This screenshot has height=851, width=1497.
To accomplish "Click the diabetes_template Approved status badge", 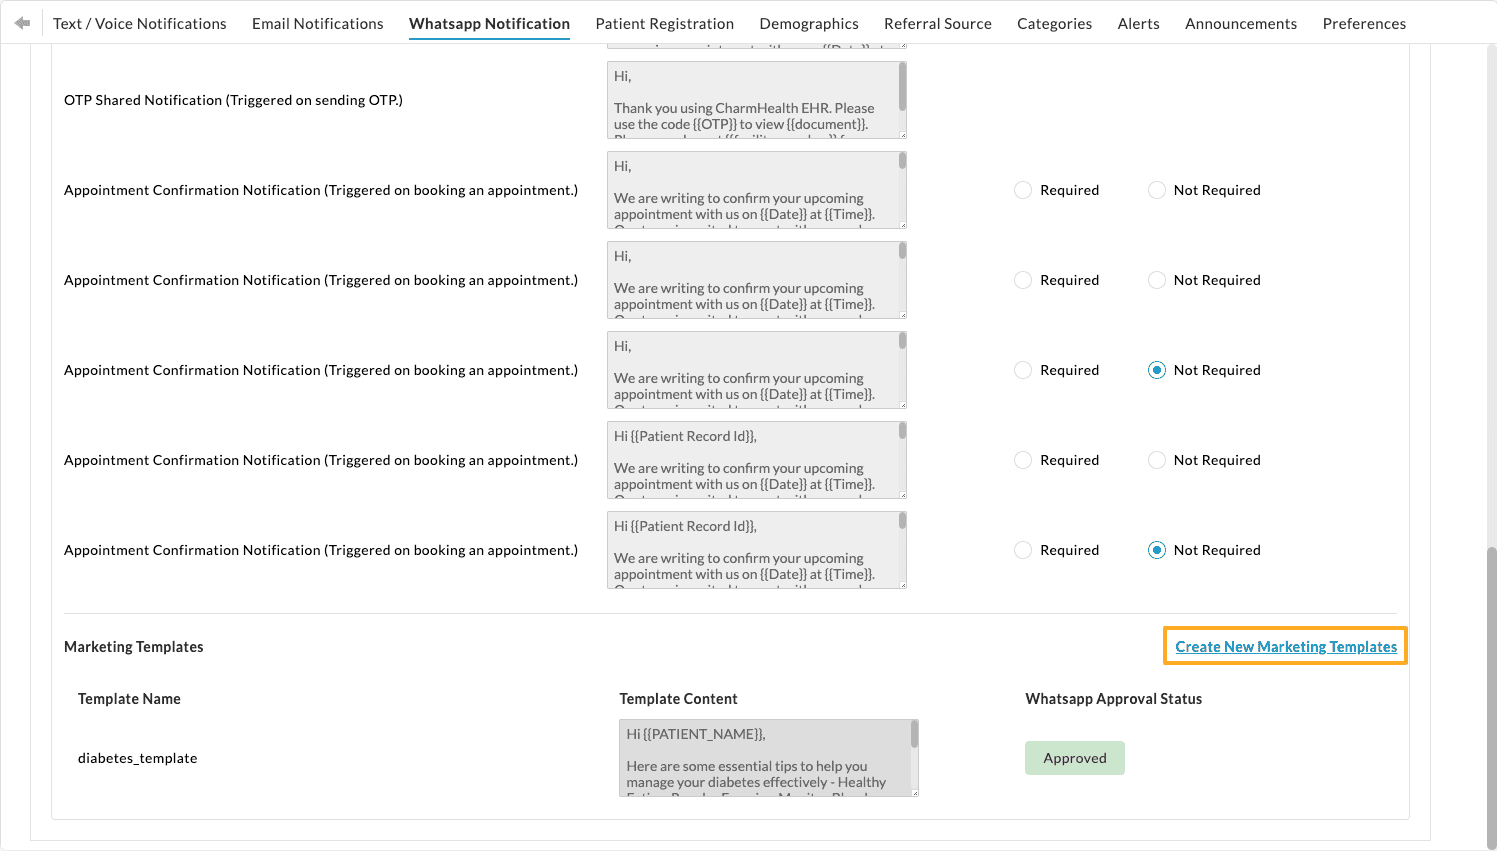I will pos(1074,758).
